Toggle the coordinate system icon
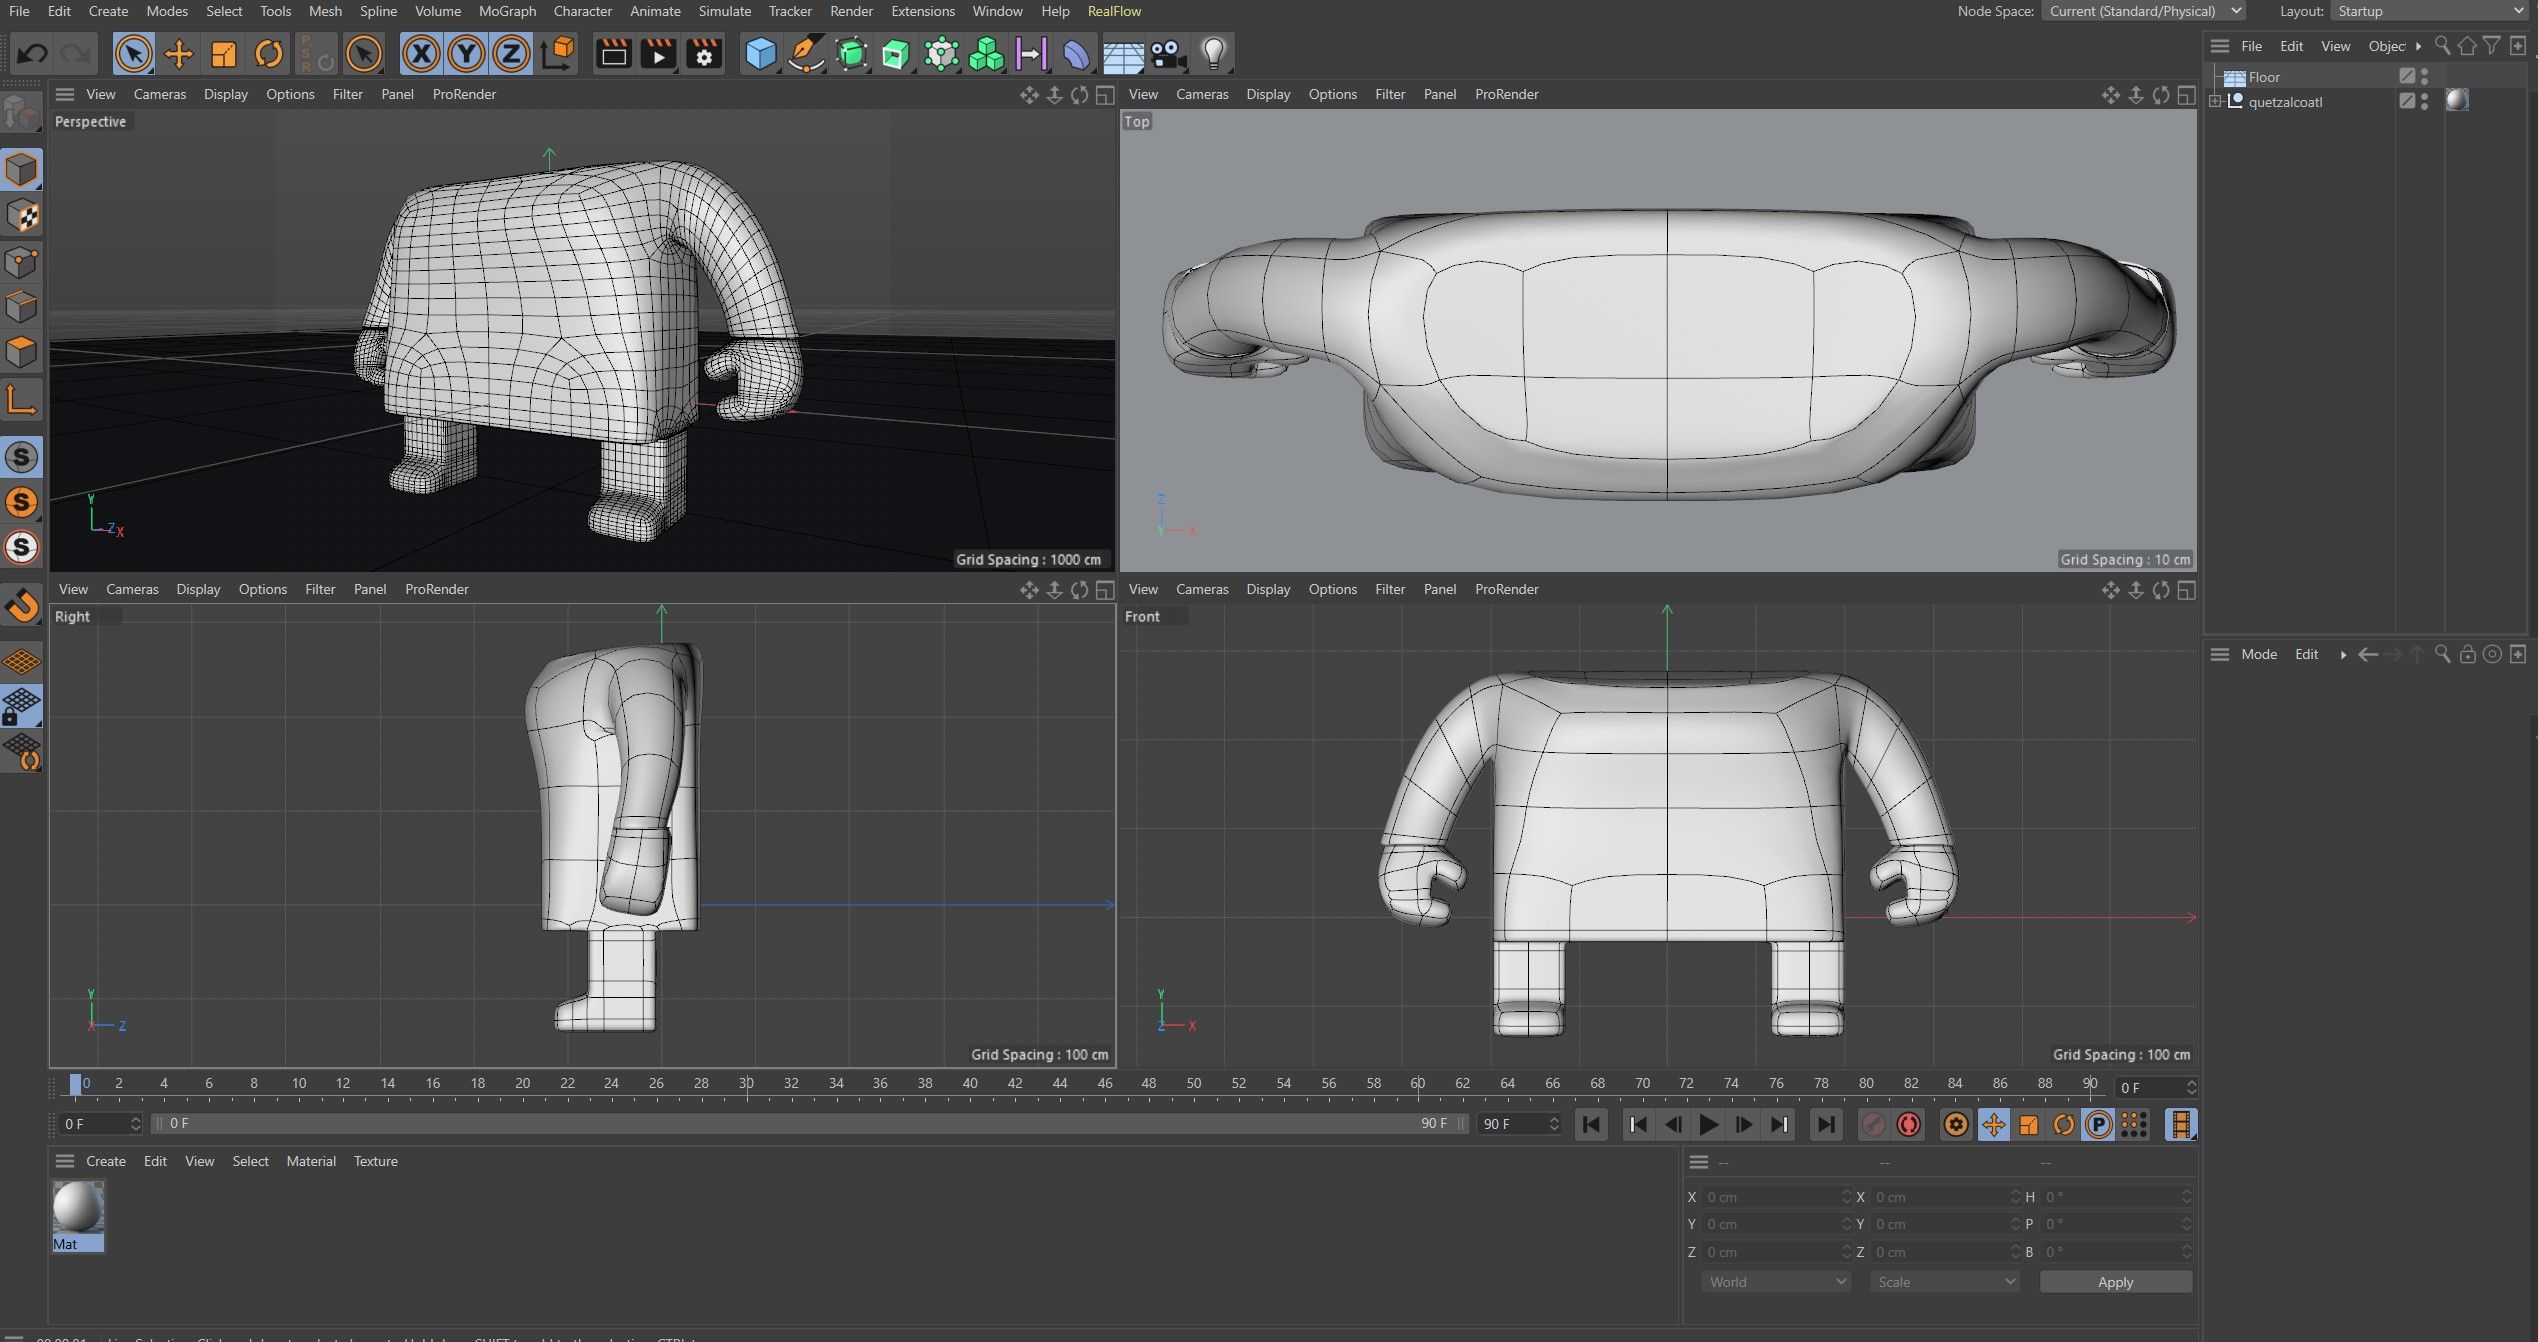2538x1342 pixels. coord(559,53)
